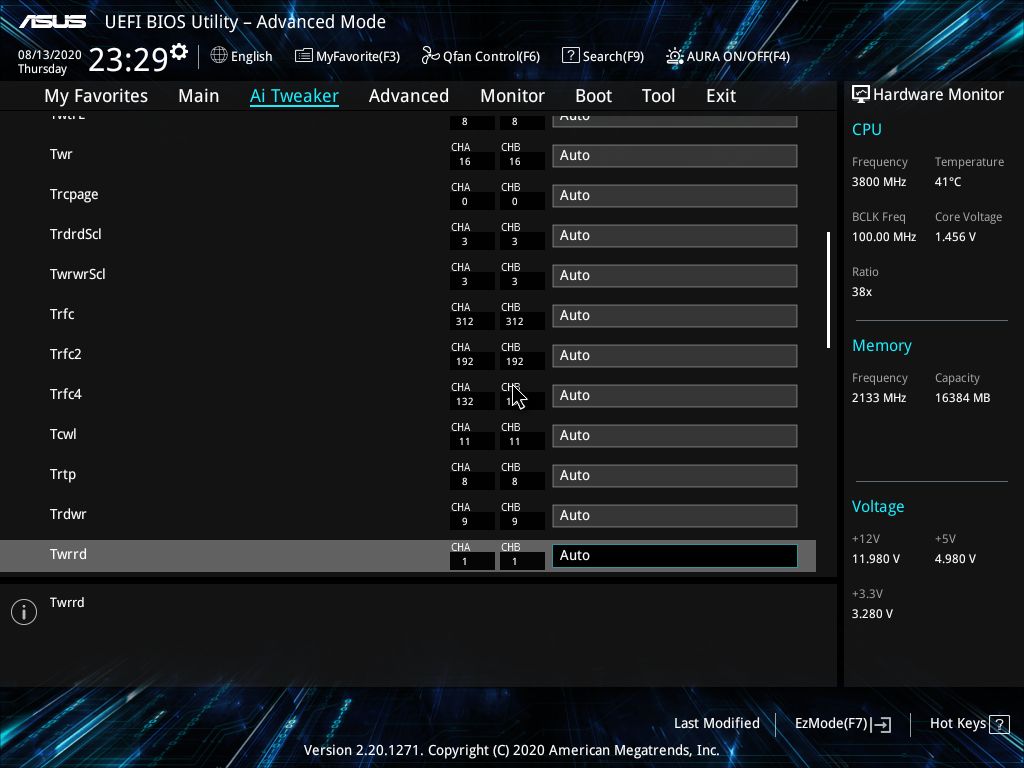
Task: Open the TwrwrScl Auto value field
Action: pyautogui.click(x=675, y=275)
